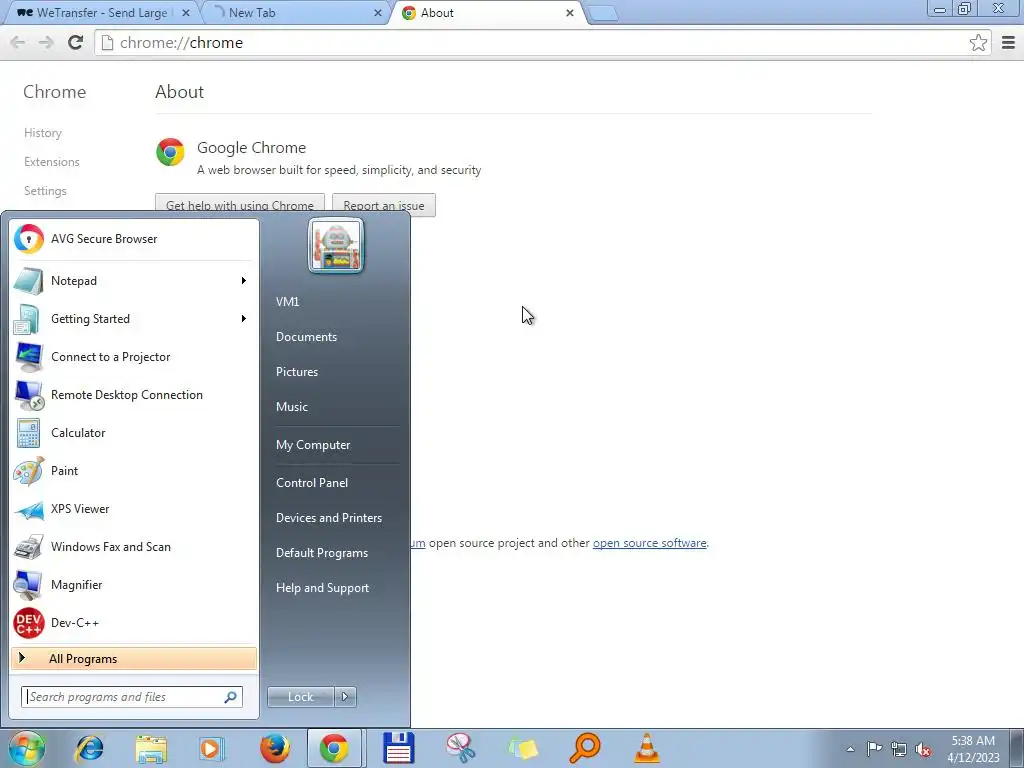Launch Magnifier from Start menu

click(x=134, y=584)
